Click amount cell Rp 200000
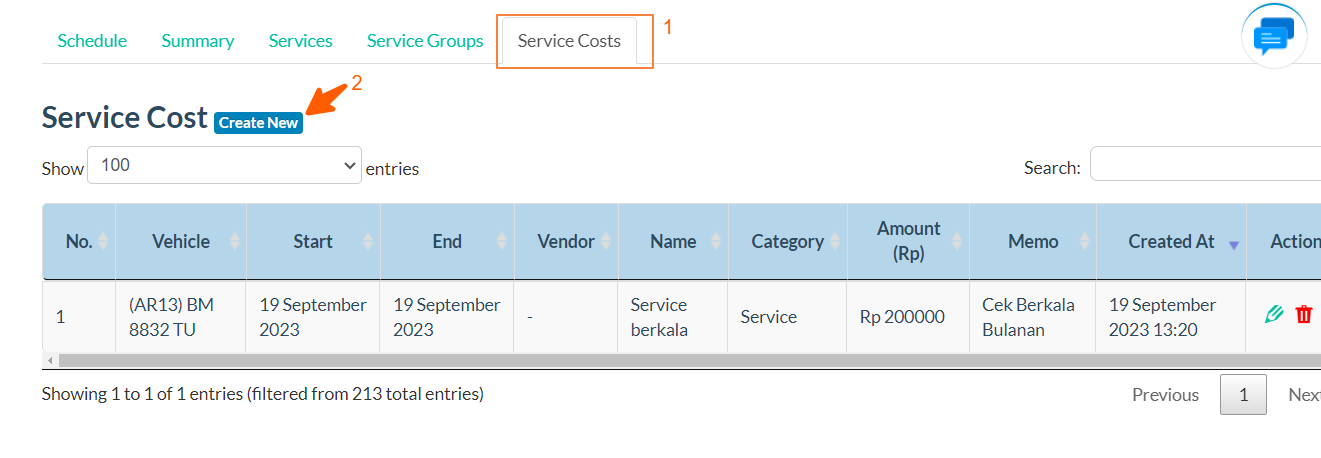The height and width of the screenshot is (458, 1321). click(x=909, y=317)
